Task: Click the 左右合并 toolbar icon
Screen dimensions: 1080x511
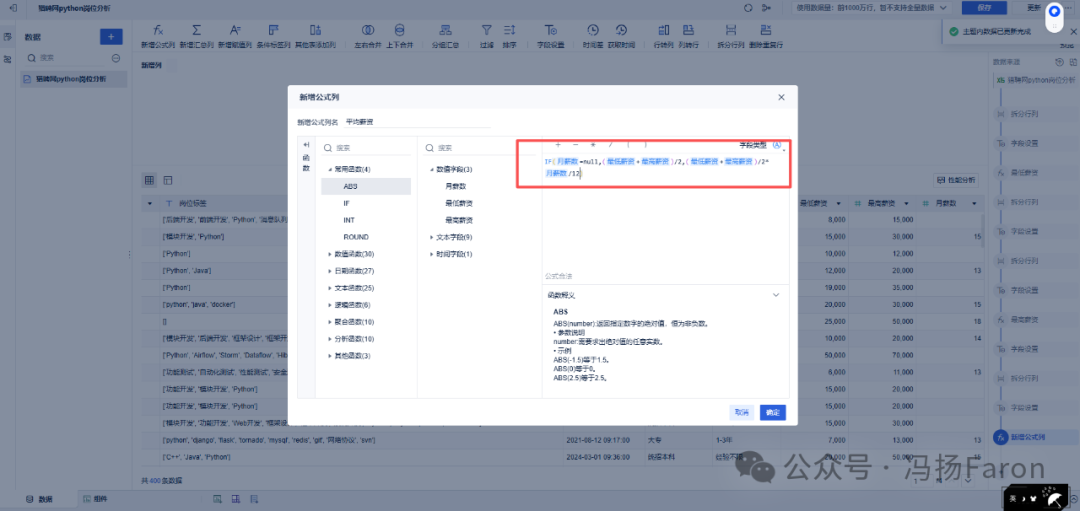Action: point(368,30)
